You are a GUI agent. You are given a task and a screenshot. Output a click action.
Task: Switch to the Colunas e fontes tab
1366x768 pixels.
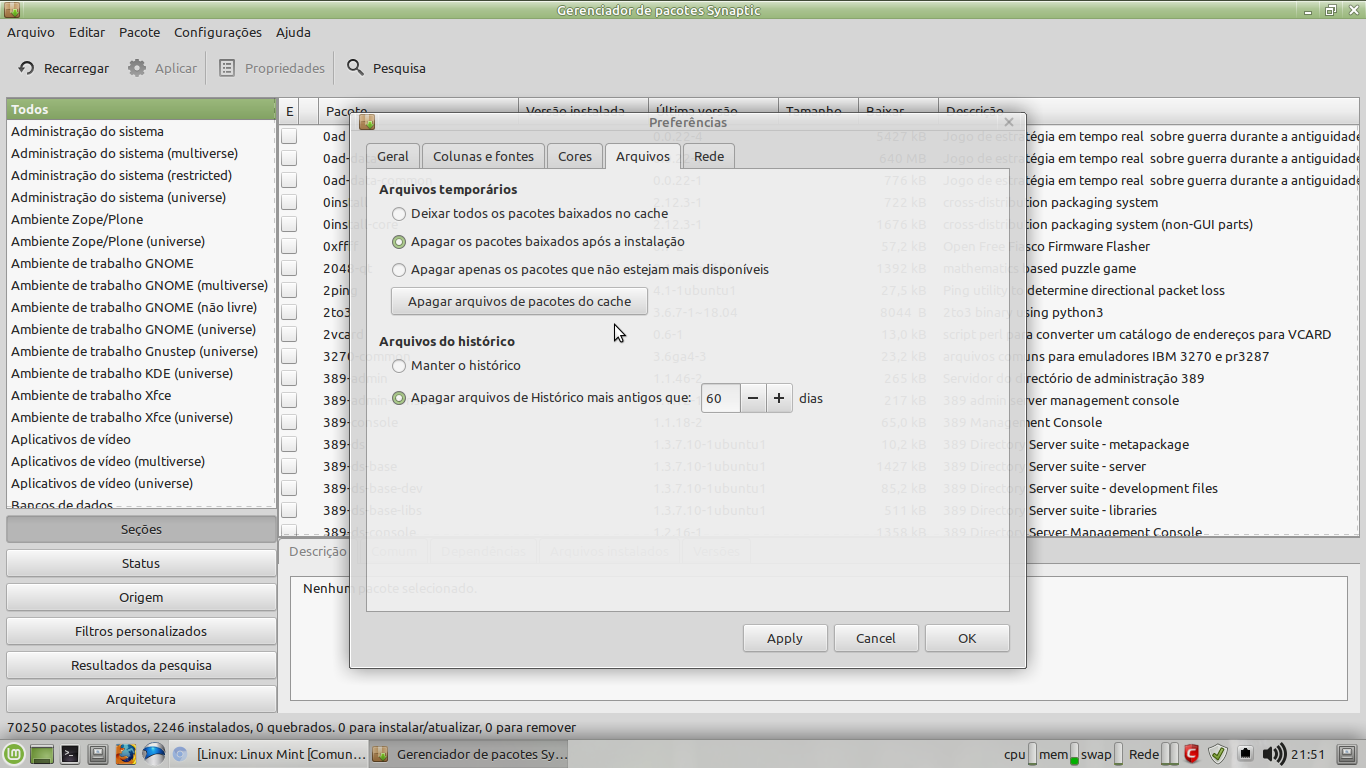coord(483,156)
